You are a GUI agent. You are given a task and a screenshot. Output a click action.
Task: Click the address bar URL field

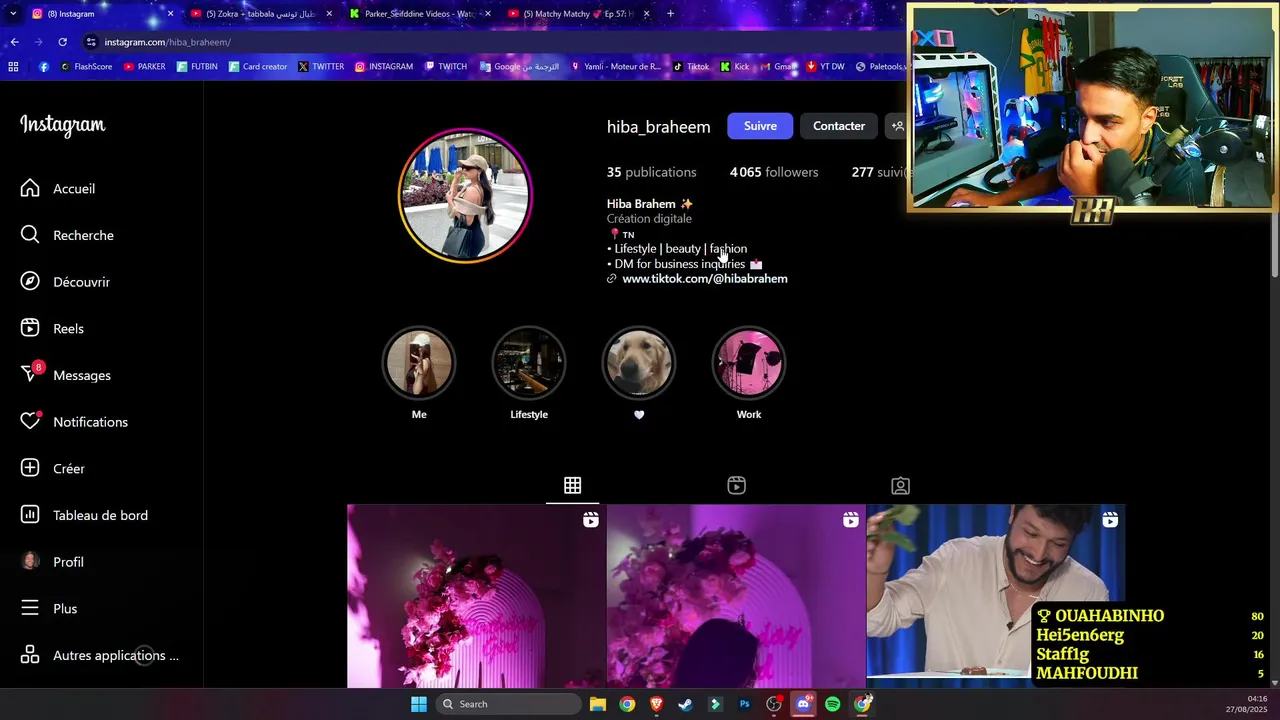490,42
